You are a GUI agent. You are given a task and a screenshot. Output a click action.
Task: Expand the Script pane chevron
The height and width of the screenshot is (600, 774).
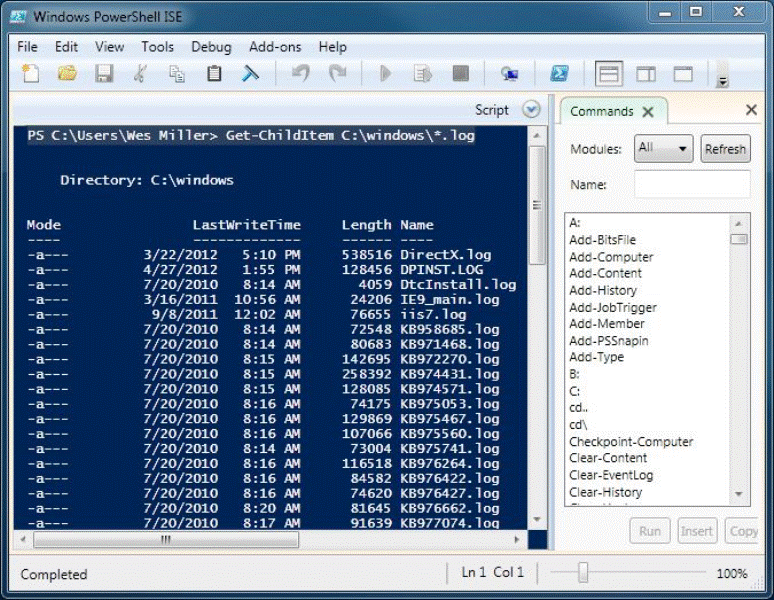tap(532, 110)
